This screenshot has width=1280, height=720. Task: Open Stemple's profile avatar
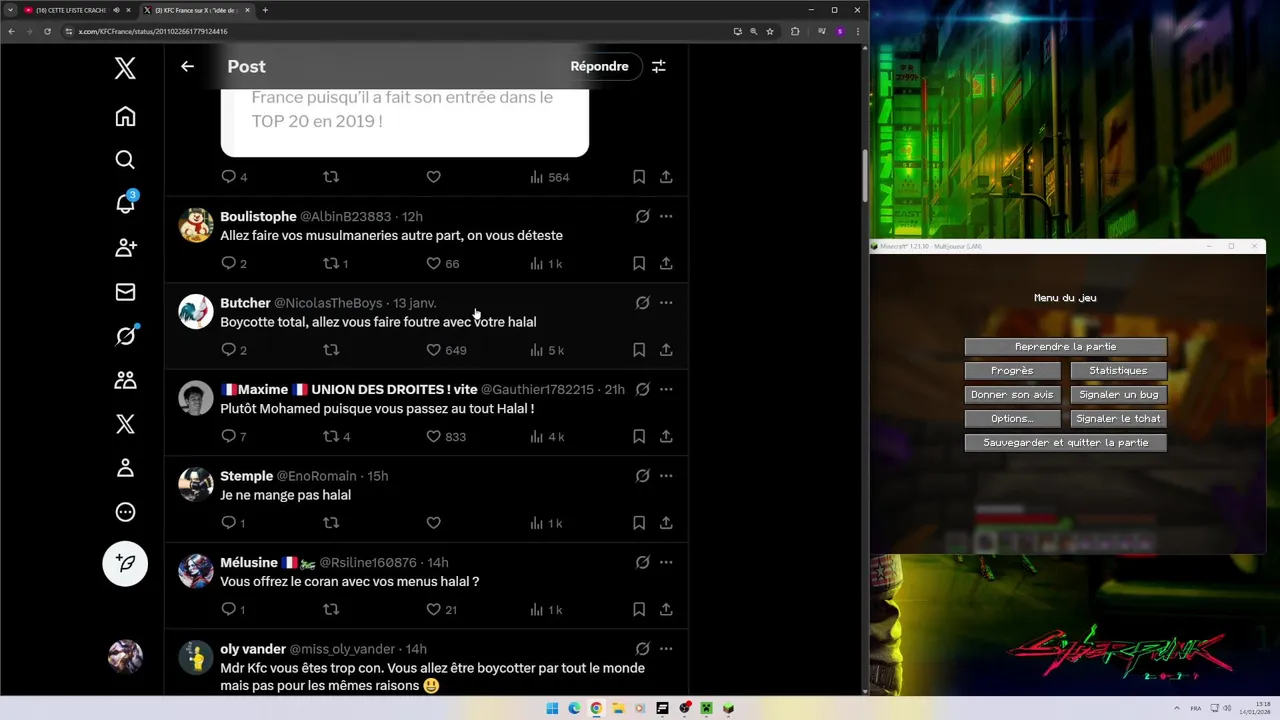click(x=196, y=484)
